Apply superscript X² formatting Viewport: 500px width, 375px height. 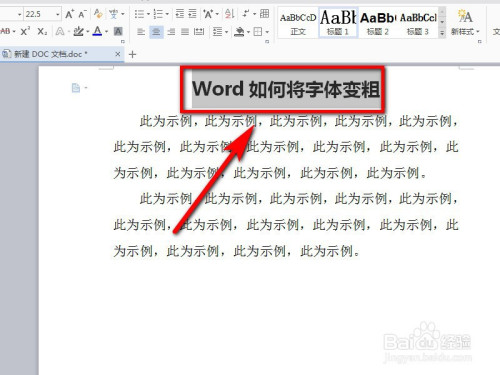pos(25,32)
